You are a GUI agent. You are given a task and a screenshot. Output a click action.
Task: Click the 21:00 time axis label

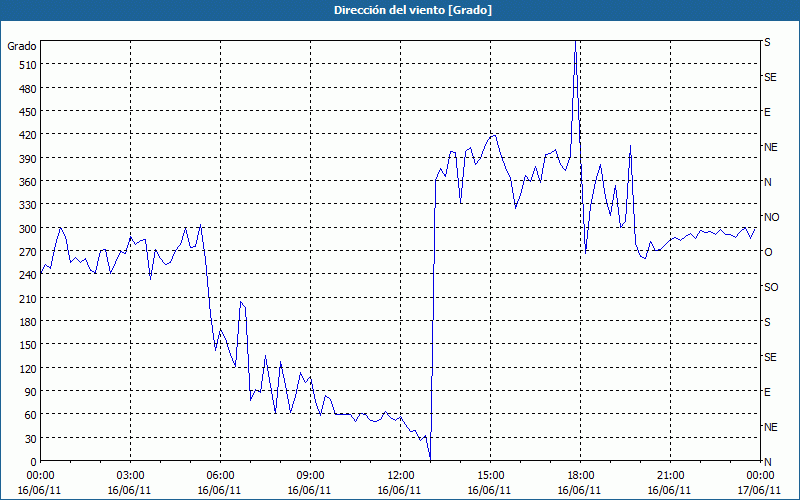click(x=670, y=476)
